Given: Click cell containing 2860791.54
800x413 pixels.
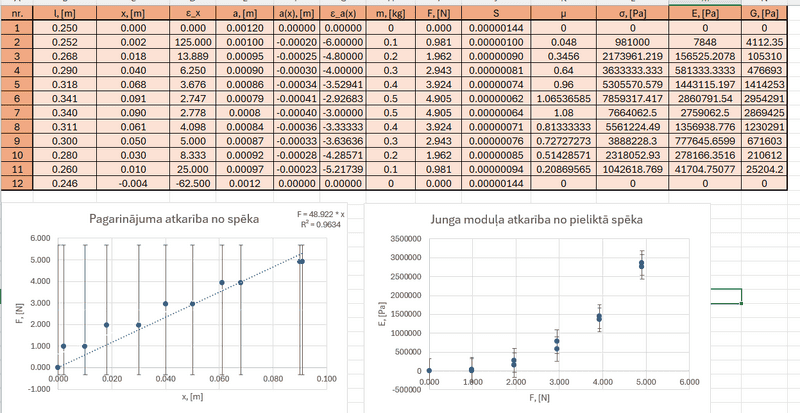Looking at the screenshot, I should [x=705, y=99].
